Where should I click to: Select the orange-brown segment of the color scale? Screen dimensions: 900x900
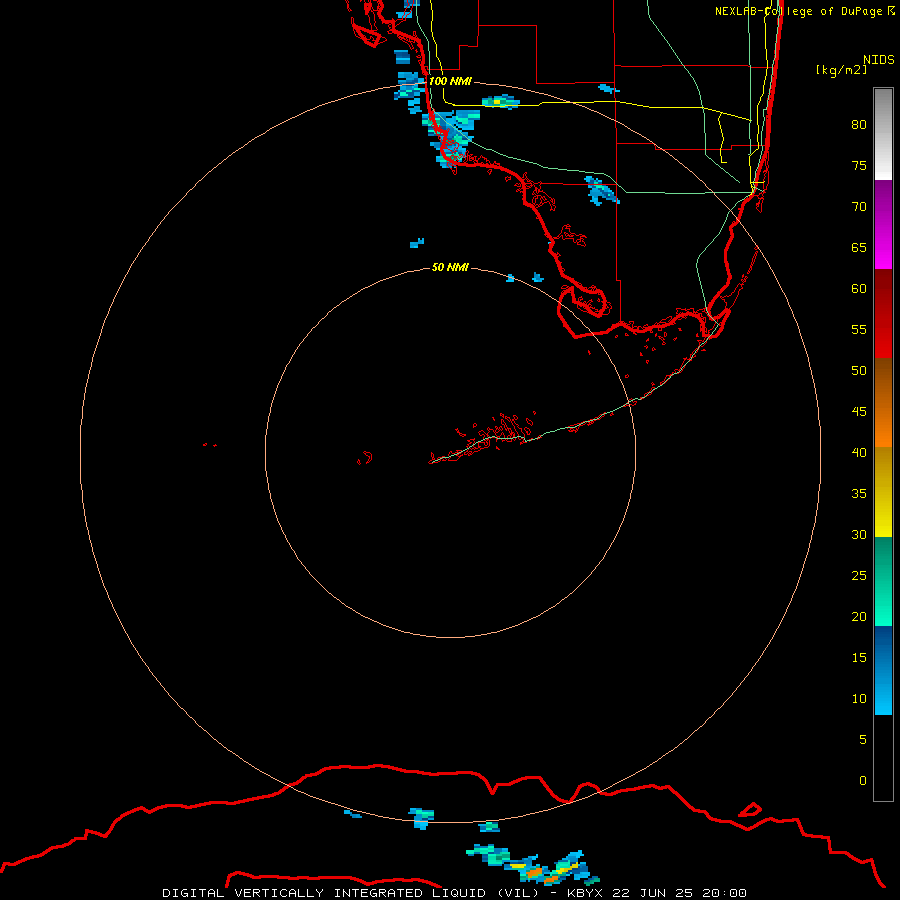coord(883,403)
